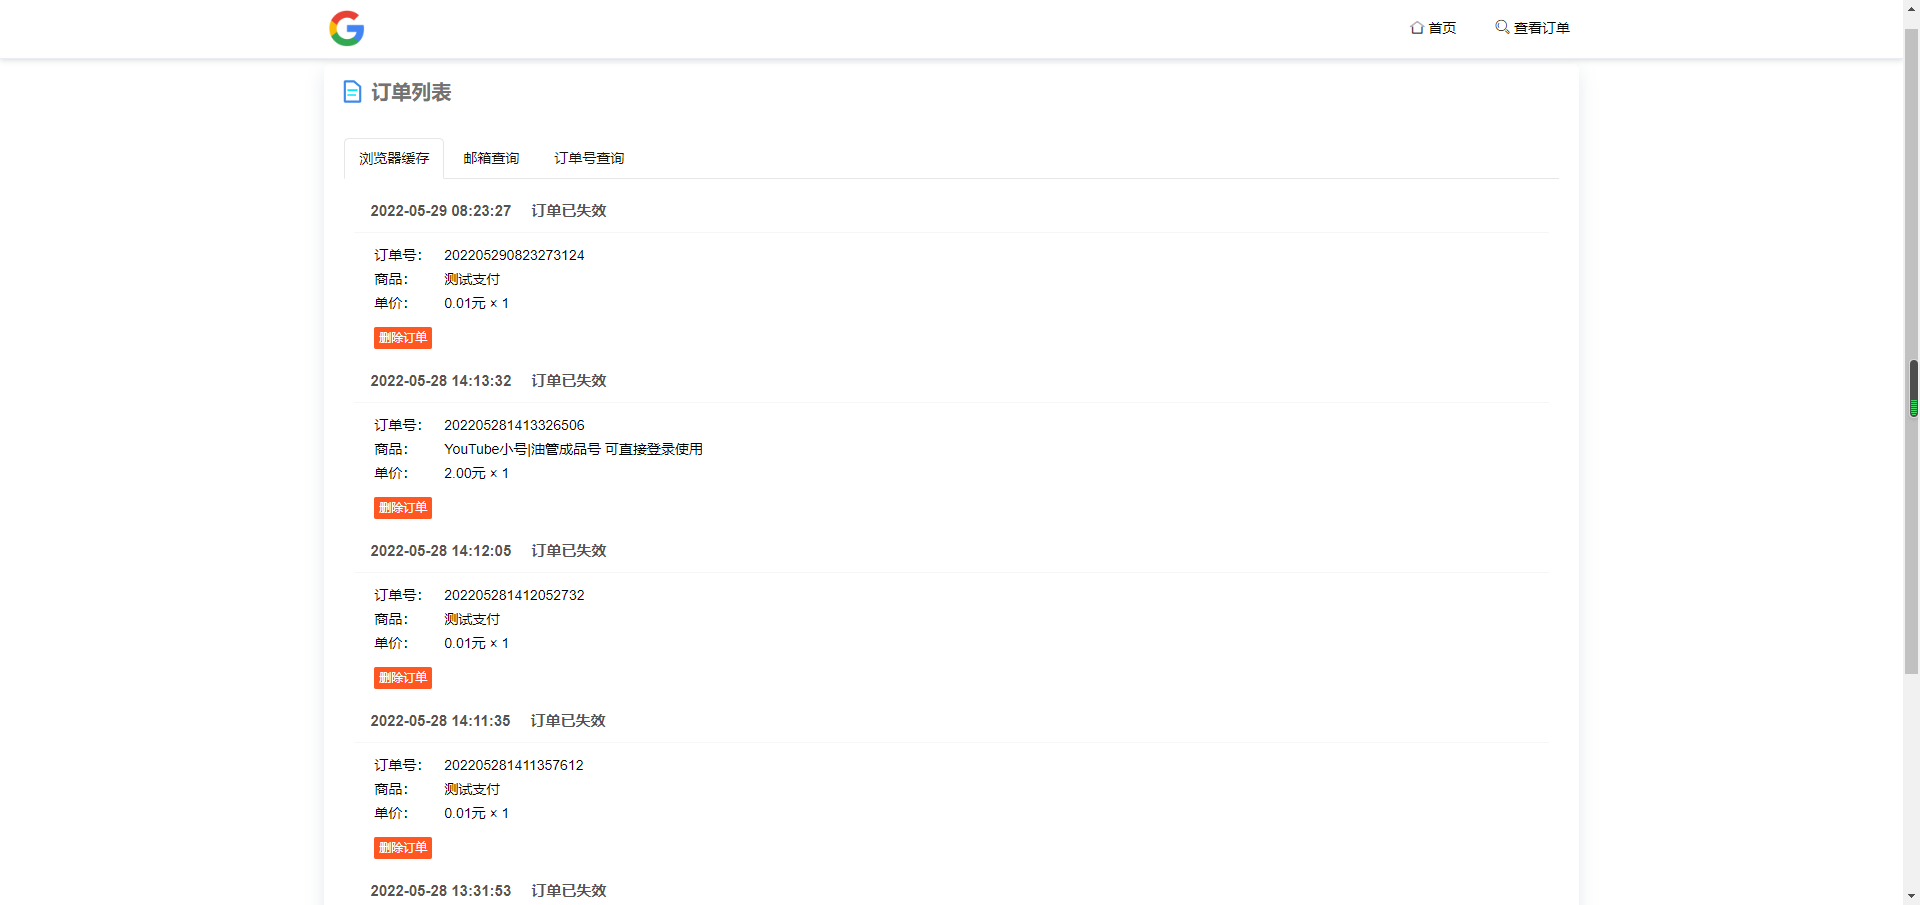Click 测试支付 product of order 202205281411357612

tap(472, 789)
